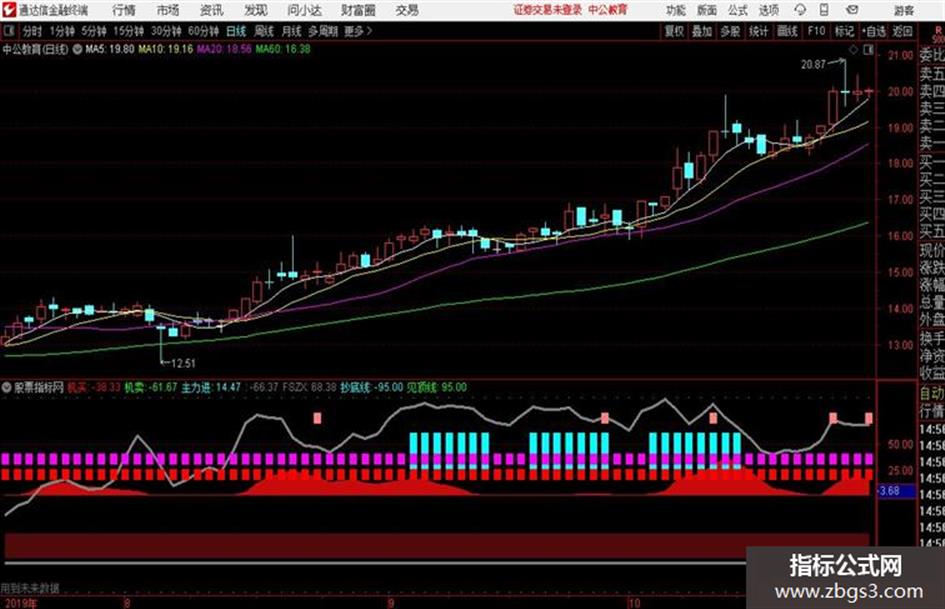Click the month 9 marker on time axis
The width and height of the screenshot is (945, 609).
point(391,603)
